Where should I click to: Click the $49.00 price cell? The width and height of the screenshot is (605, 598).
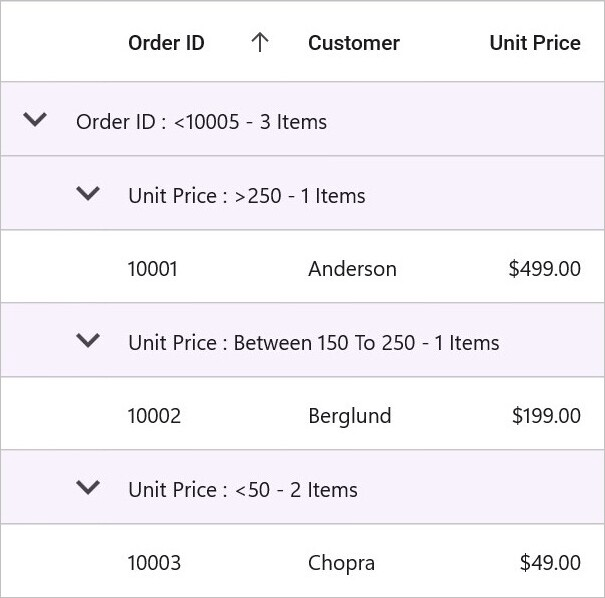pos(550,563)
